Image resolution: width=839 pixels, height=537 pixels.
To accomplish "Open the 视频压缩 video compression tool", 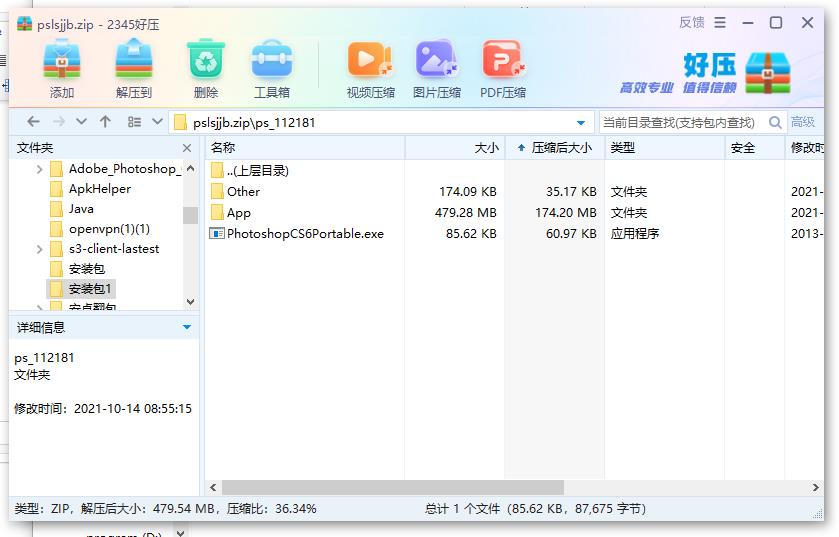I will coord(370,59).
